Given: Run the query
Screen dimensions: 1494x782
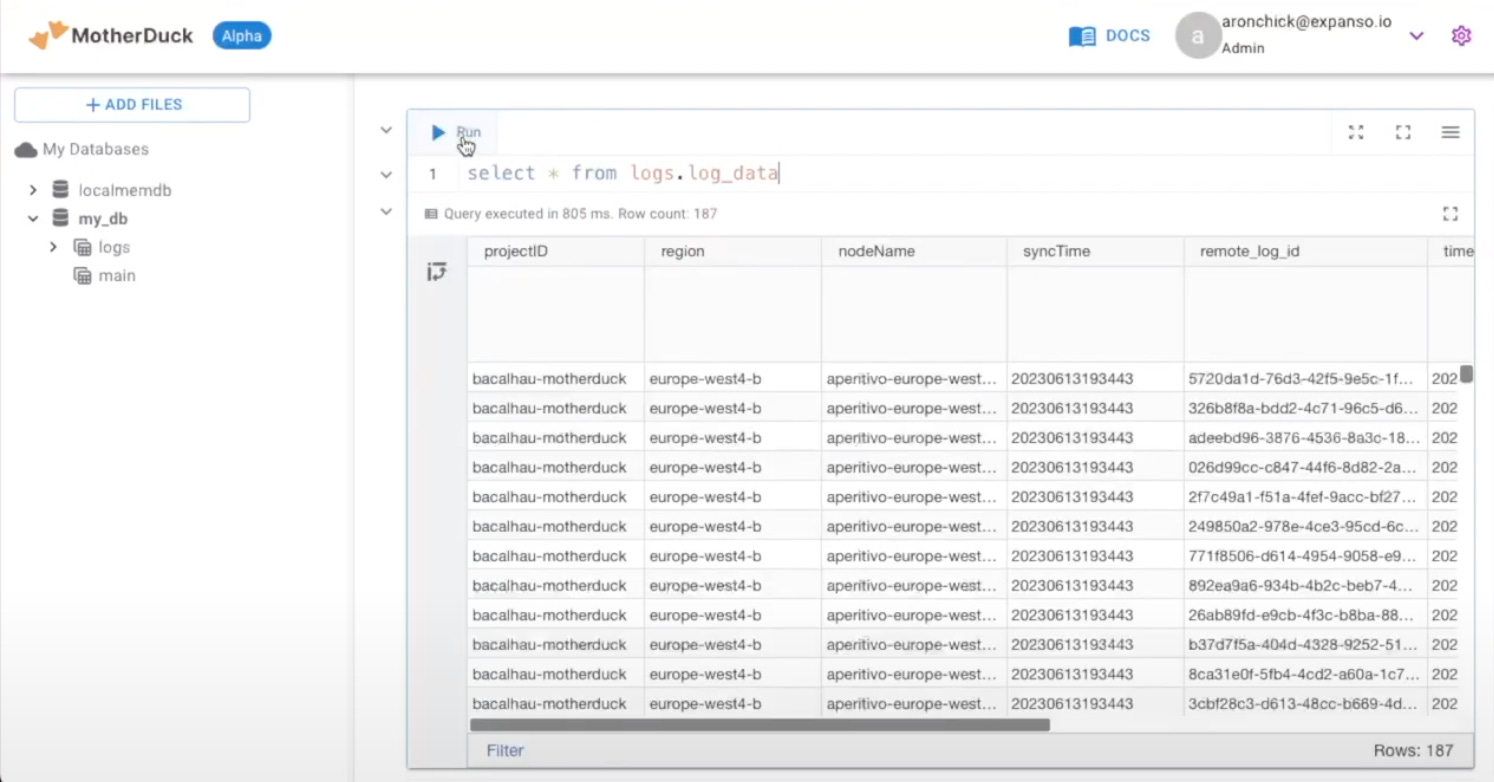Looking at the screenshot, I should click(x=456, y=132).
